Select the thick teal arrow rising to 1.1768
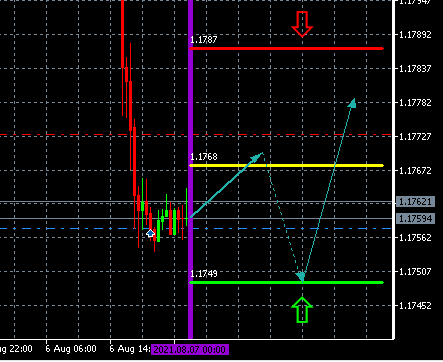 point(227,185)
